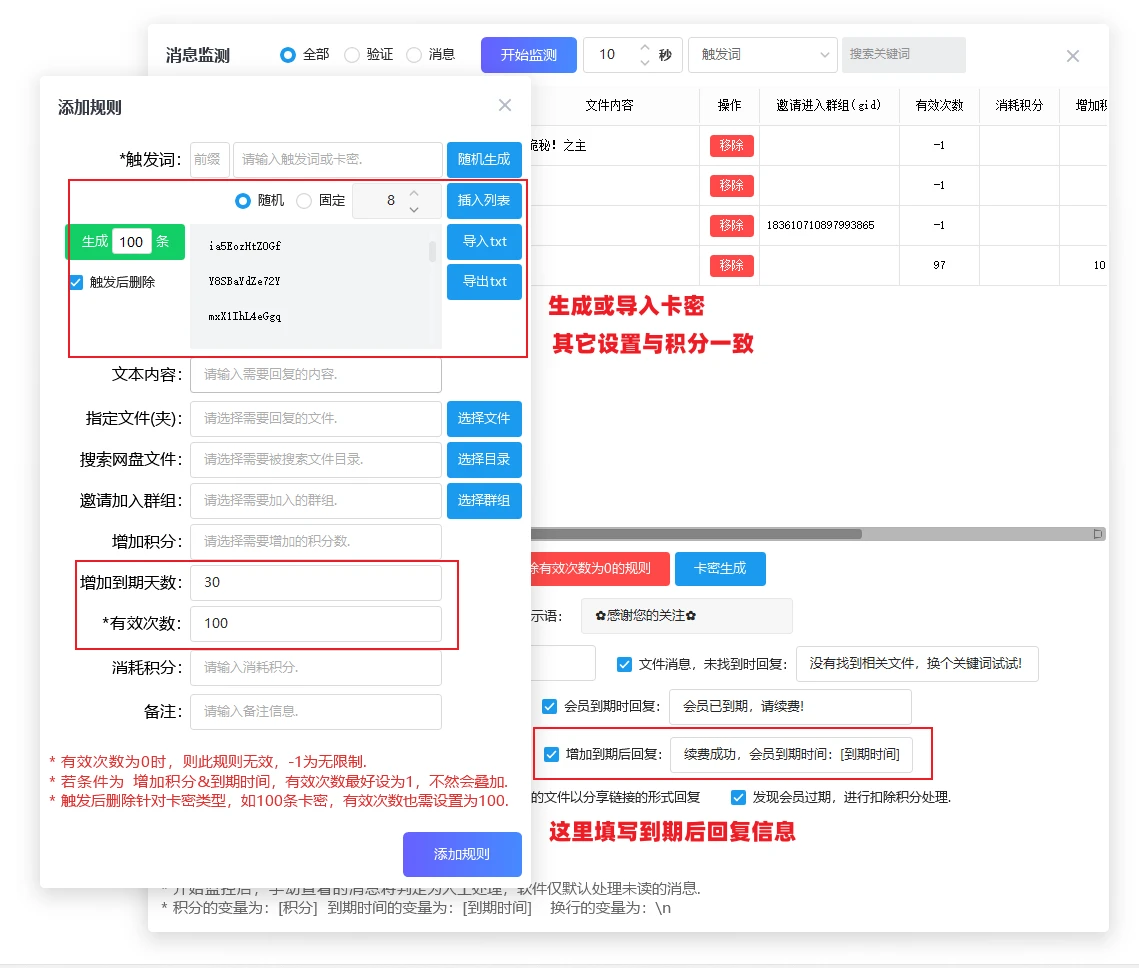Select the 随机 radio option
Screen dimensions: 1139x968
pos(243,200)
